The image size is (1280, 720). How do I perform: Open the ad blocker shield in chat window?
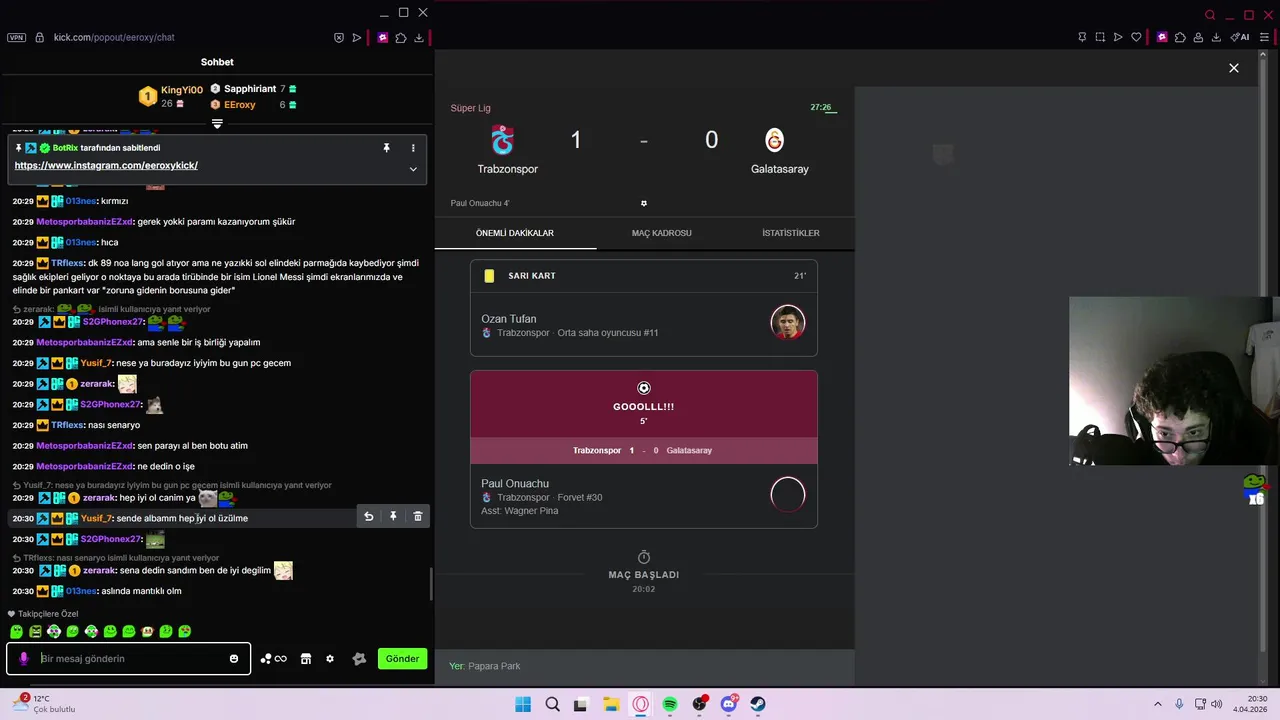(x=339, y=37)
